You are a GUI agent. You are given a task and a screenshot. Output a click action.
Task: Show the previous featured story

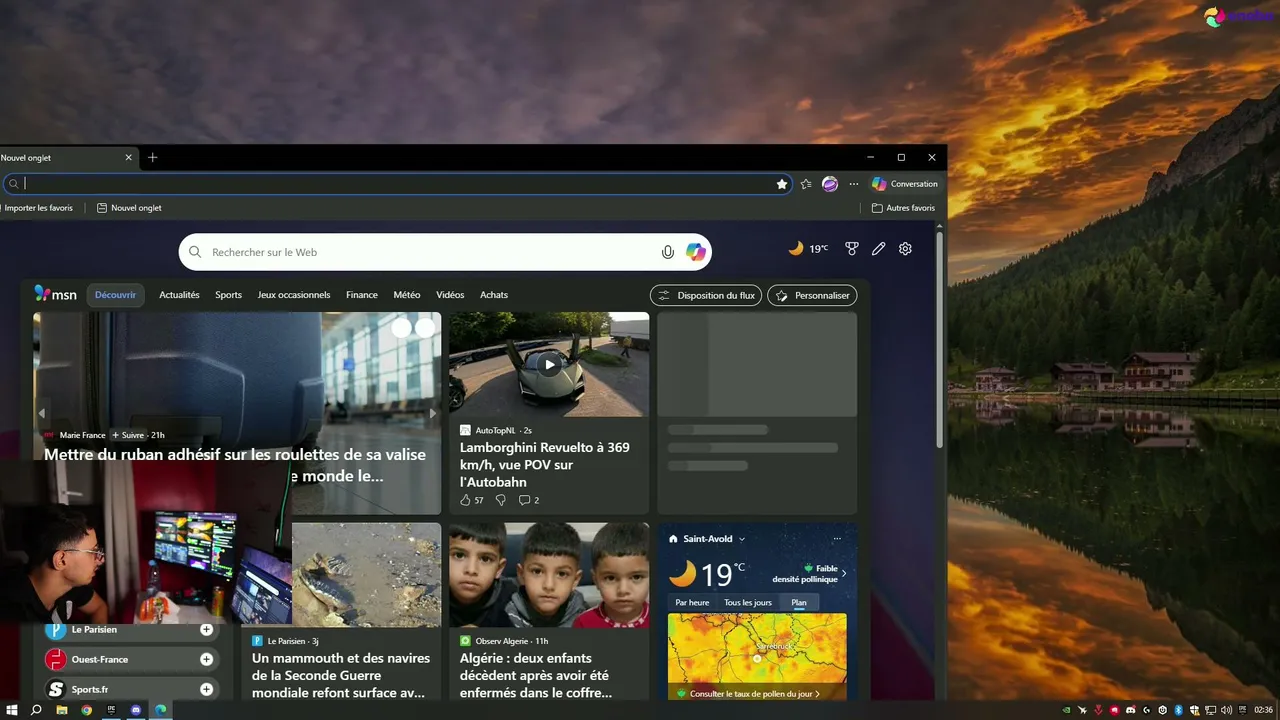[x=41, y=413]
